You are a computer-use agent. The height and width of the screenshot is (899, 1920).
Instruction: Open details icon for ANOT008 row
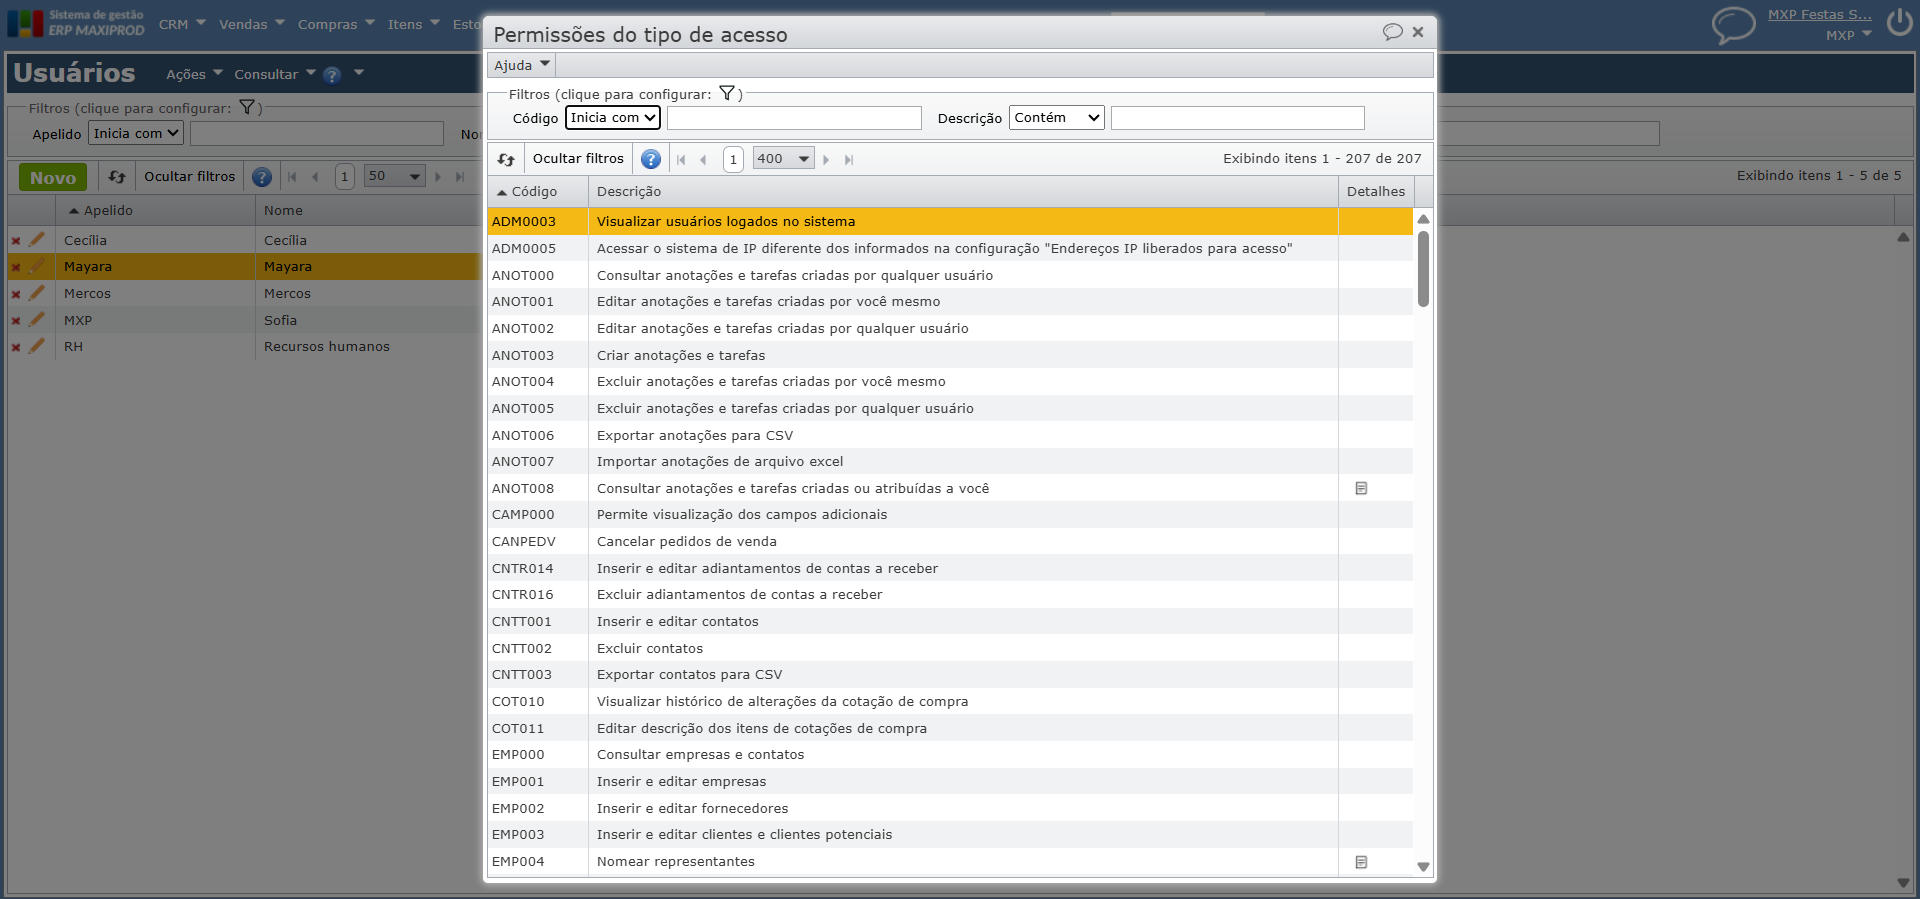1361,488
